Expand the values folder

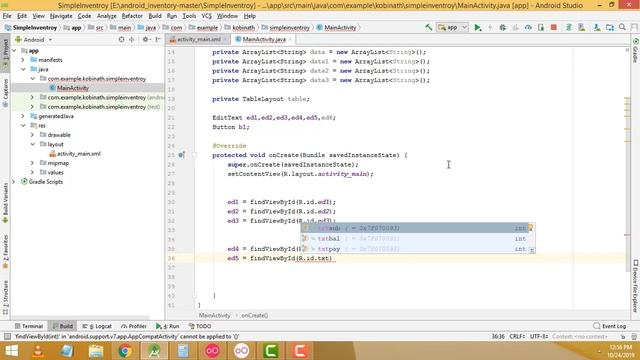(x=32, y=172)
